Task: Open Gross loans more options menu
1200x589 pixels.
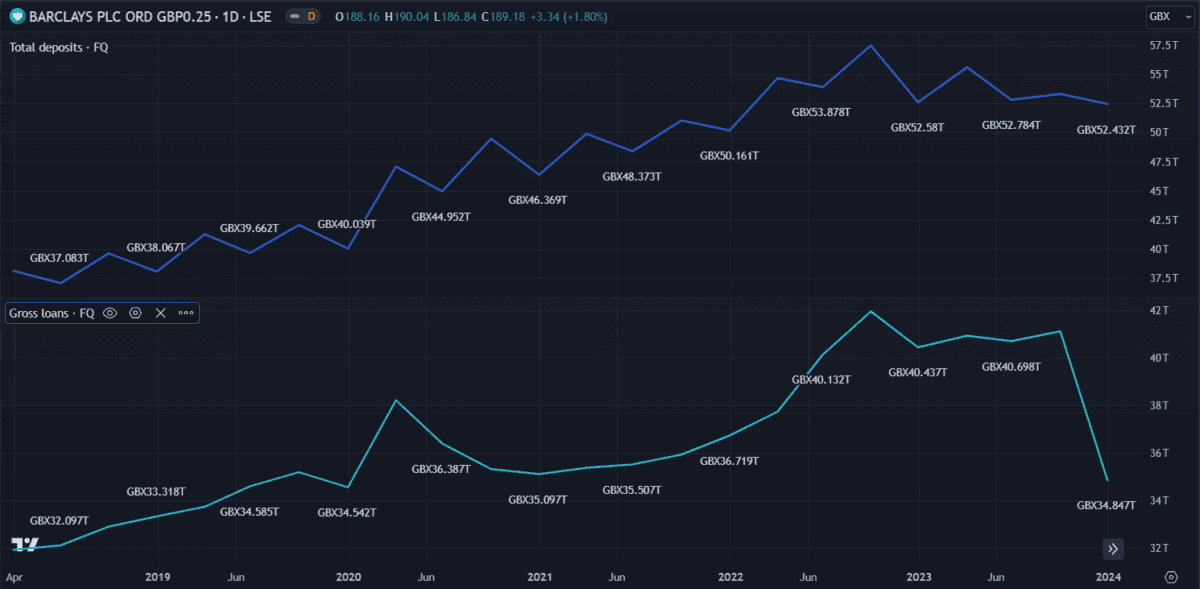Action: point(186,313)
